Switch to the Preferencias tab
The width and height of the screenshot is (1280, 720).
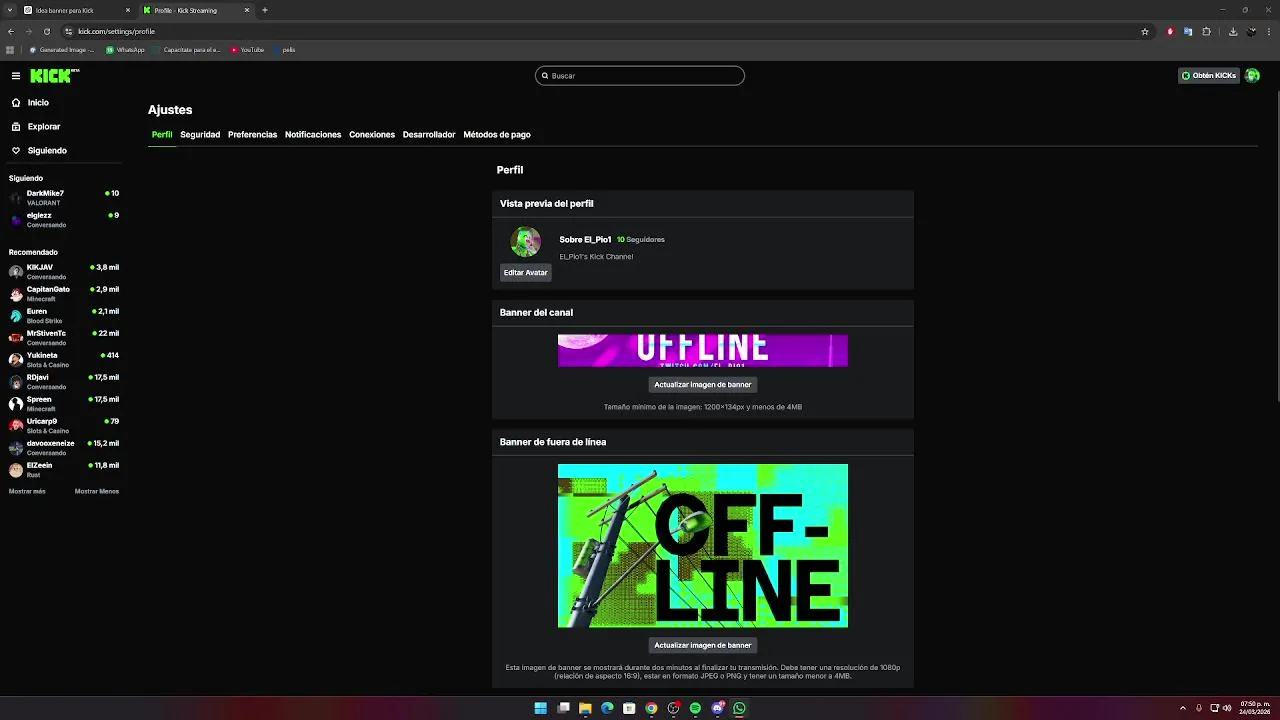(252, 135)
